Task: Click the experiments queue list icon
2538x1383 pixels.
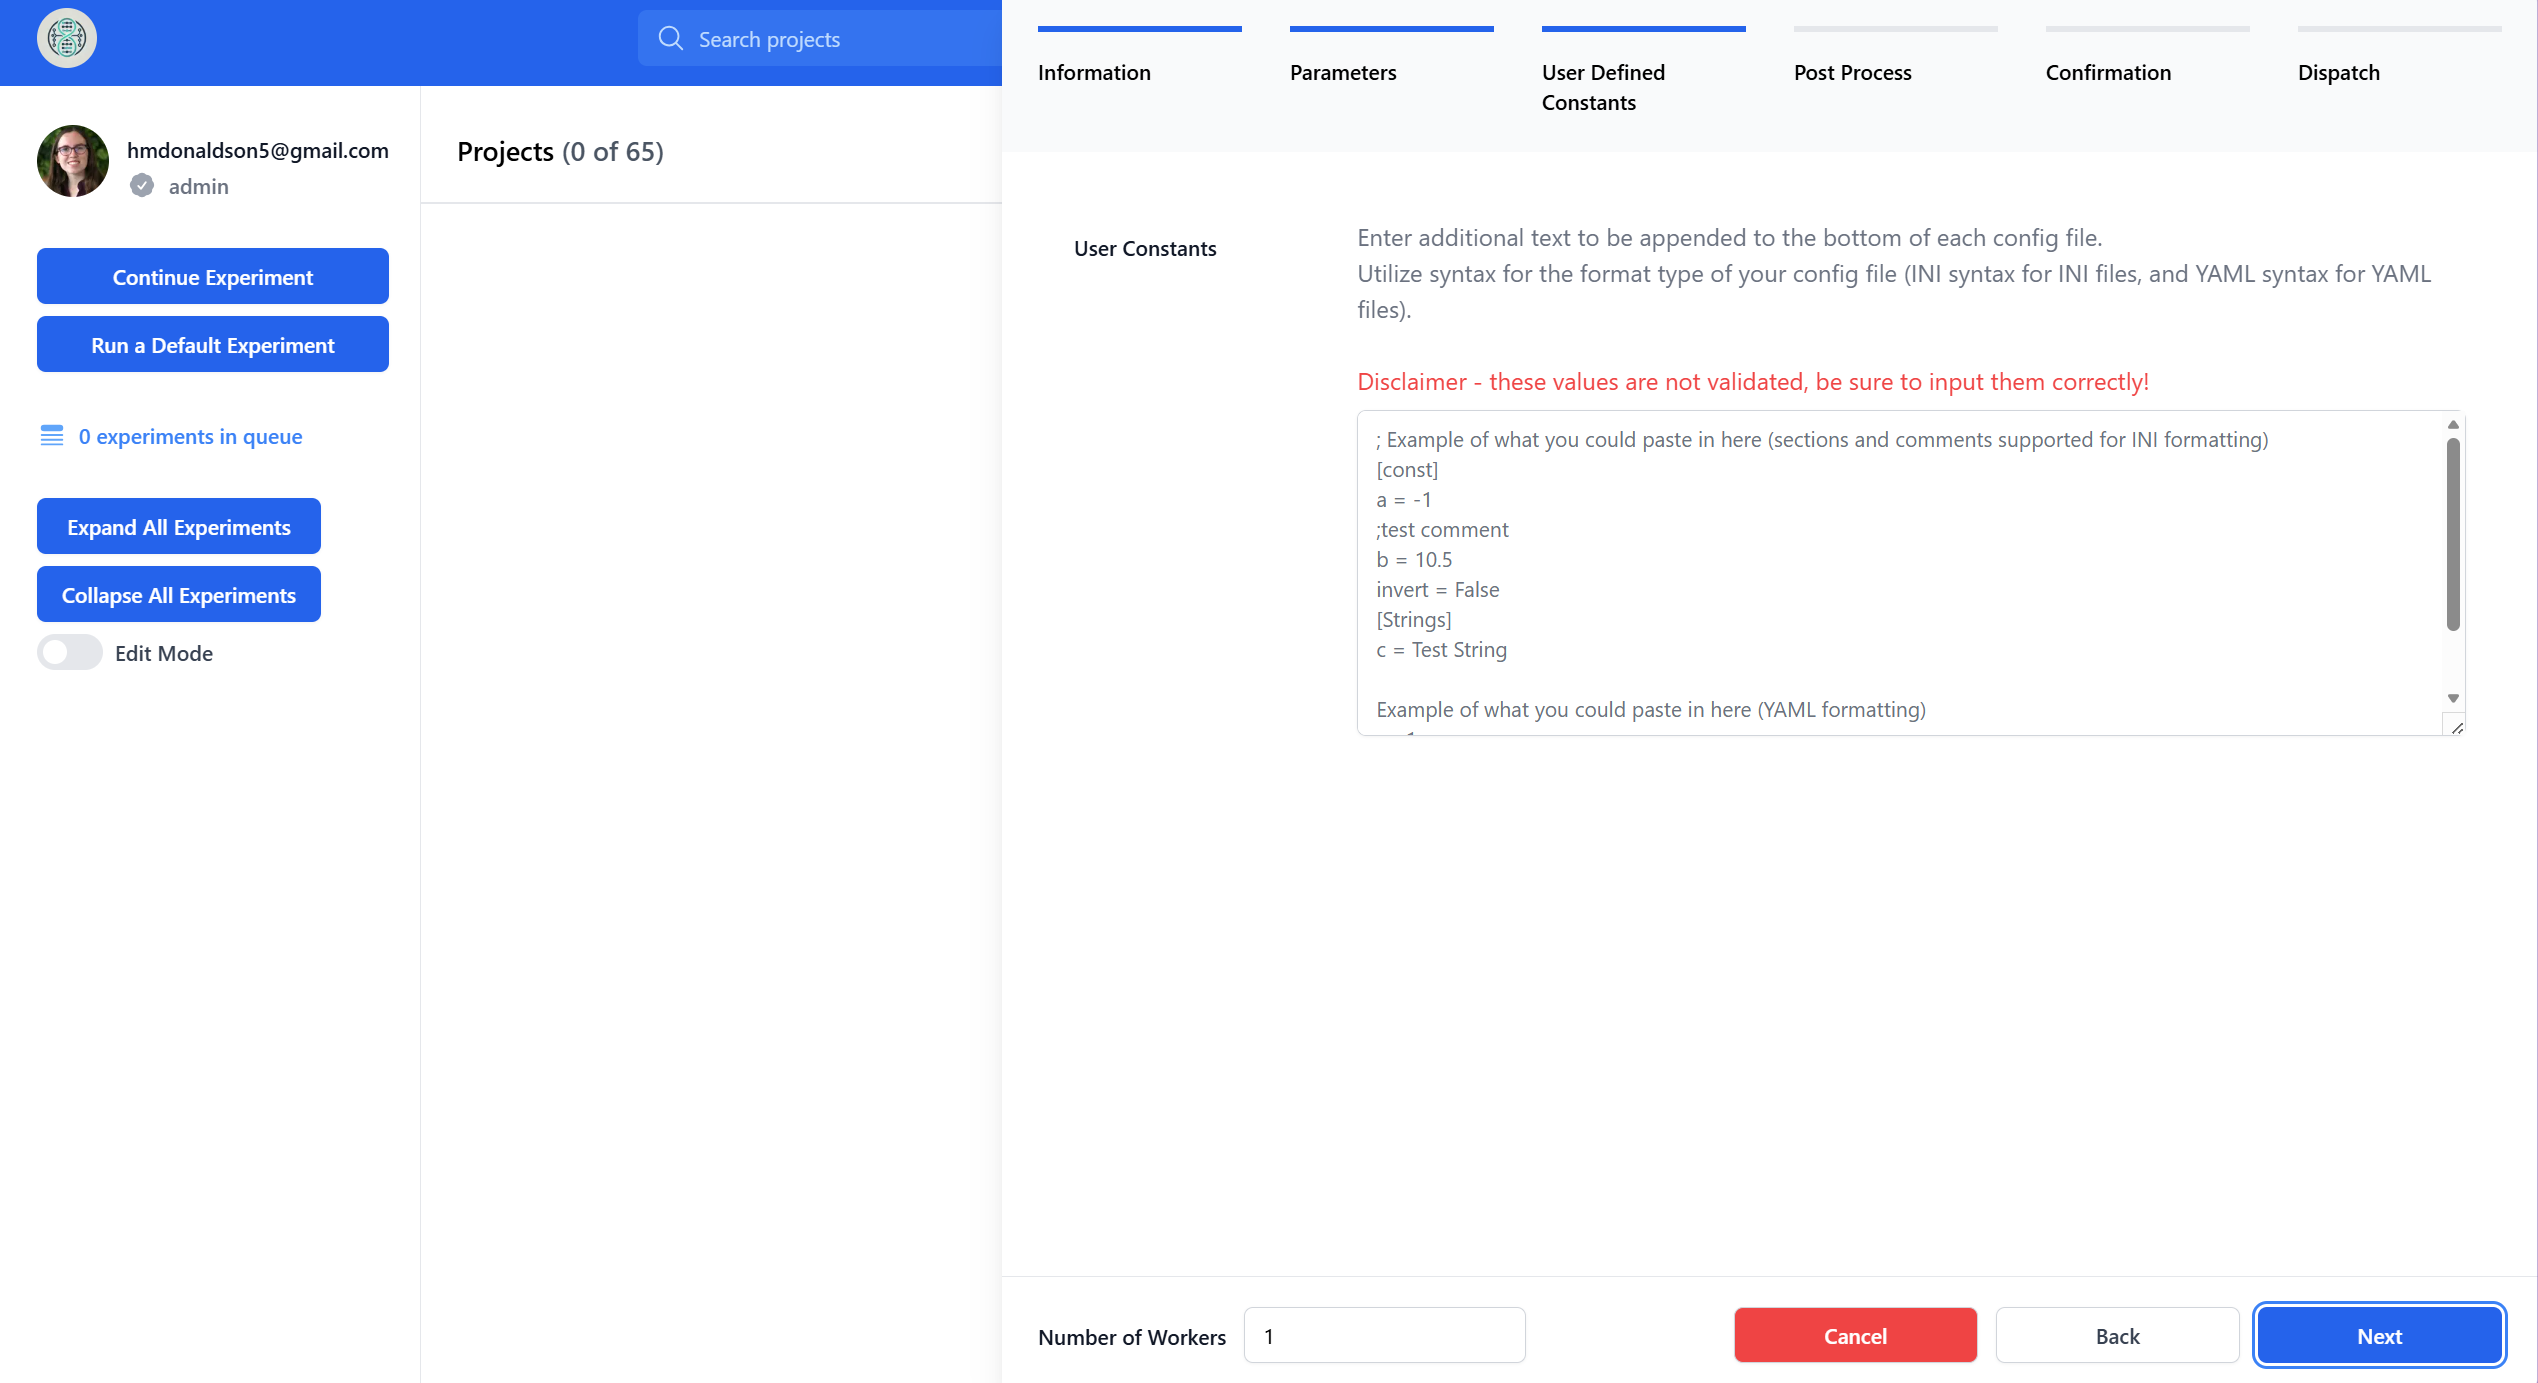Action: coord(52,436)
